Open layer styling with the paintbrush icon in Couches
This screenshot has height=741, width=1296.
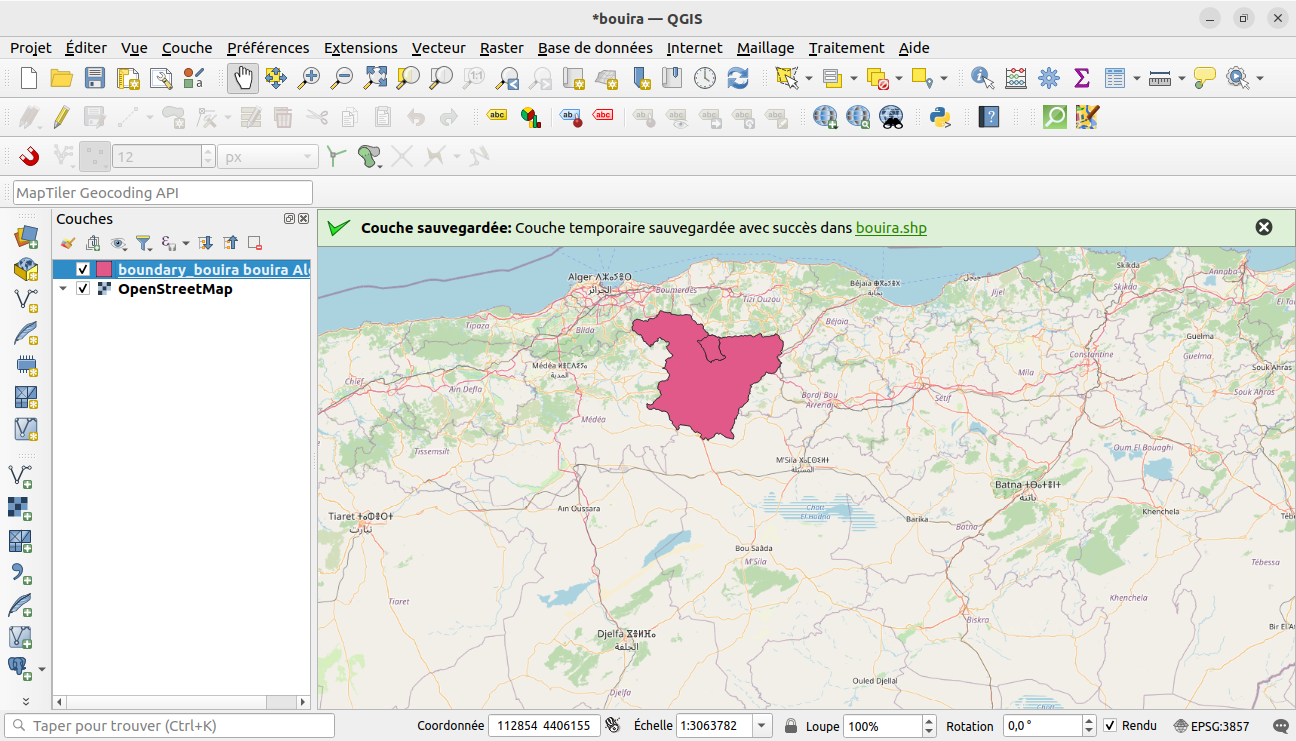click(x=68, y=243)
